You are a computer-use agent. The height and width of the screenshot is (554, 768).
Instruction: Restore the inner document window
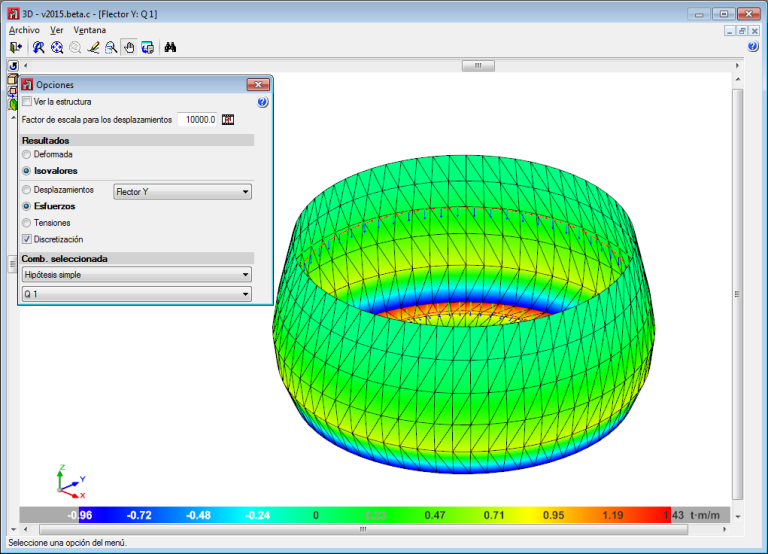pyautogui.click(x=743, y=31)
